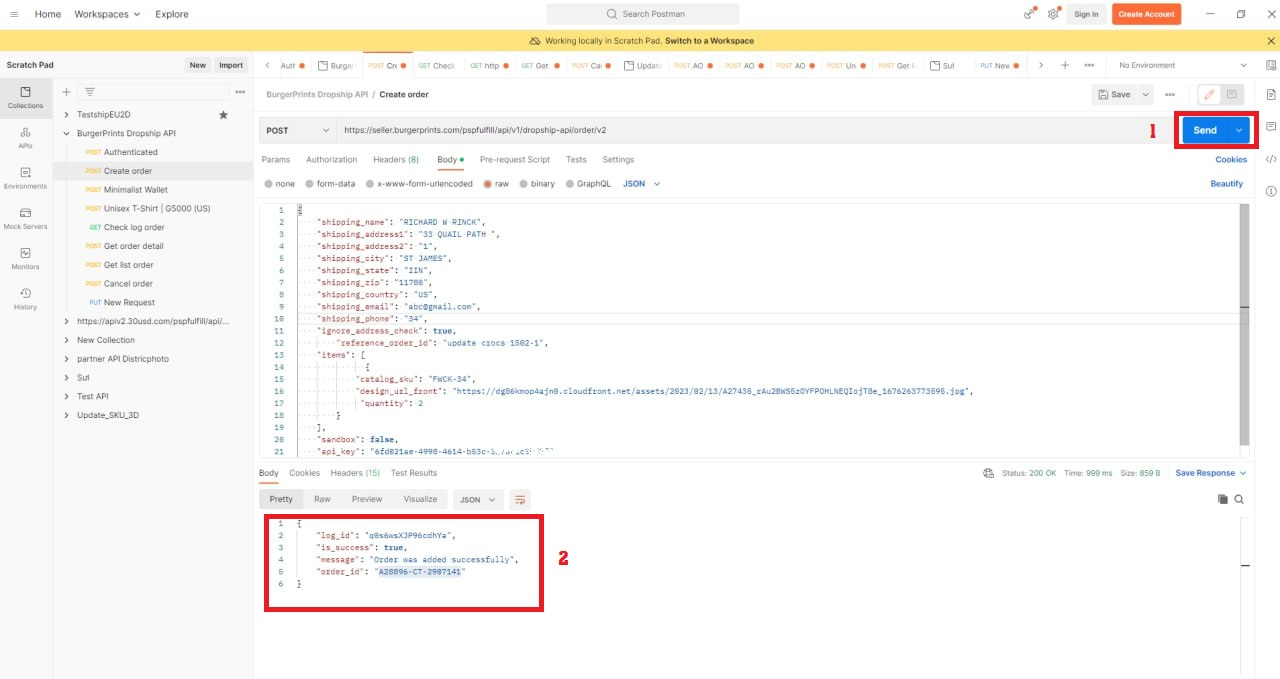
Task: Open the collections panel three-dot options
Action: coord(240,92)
